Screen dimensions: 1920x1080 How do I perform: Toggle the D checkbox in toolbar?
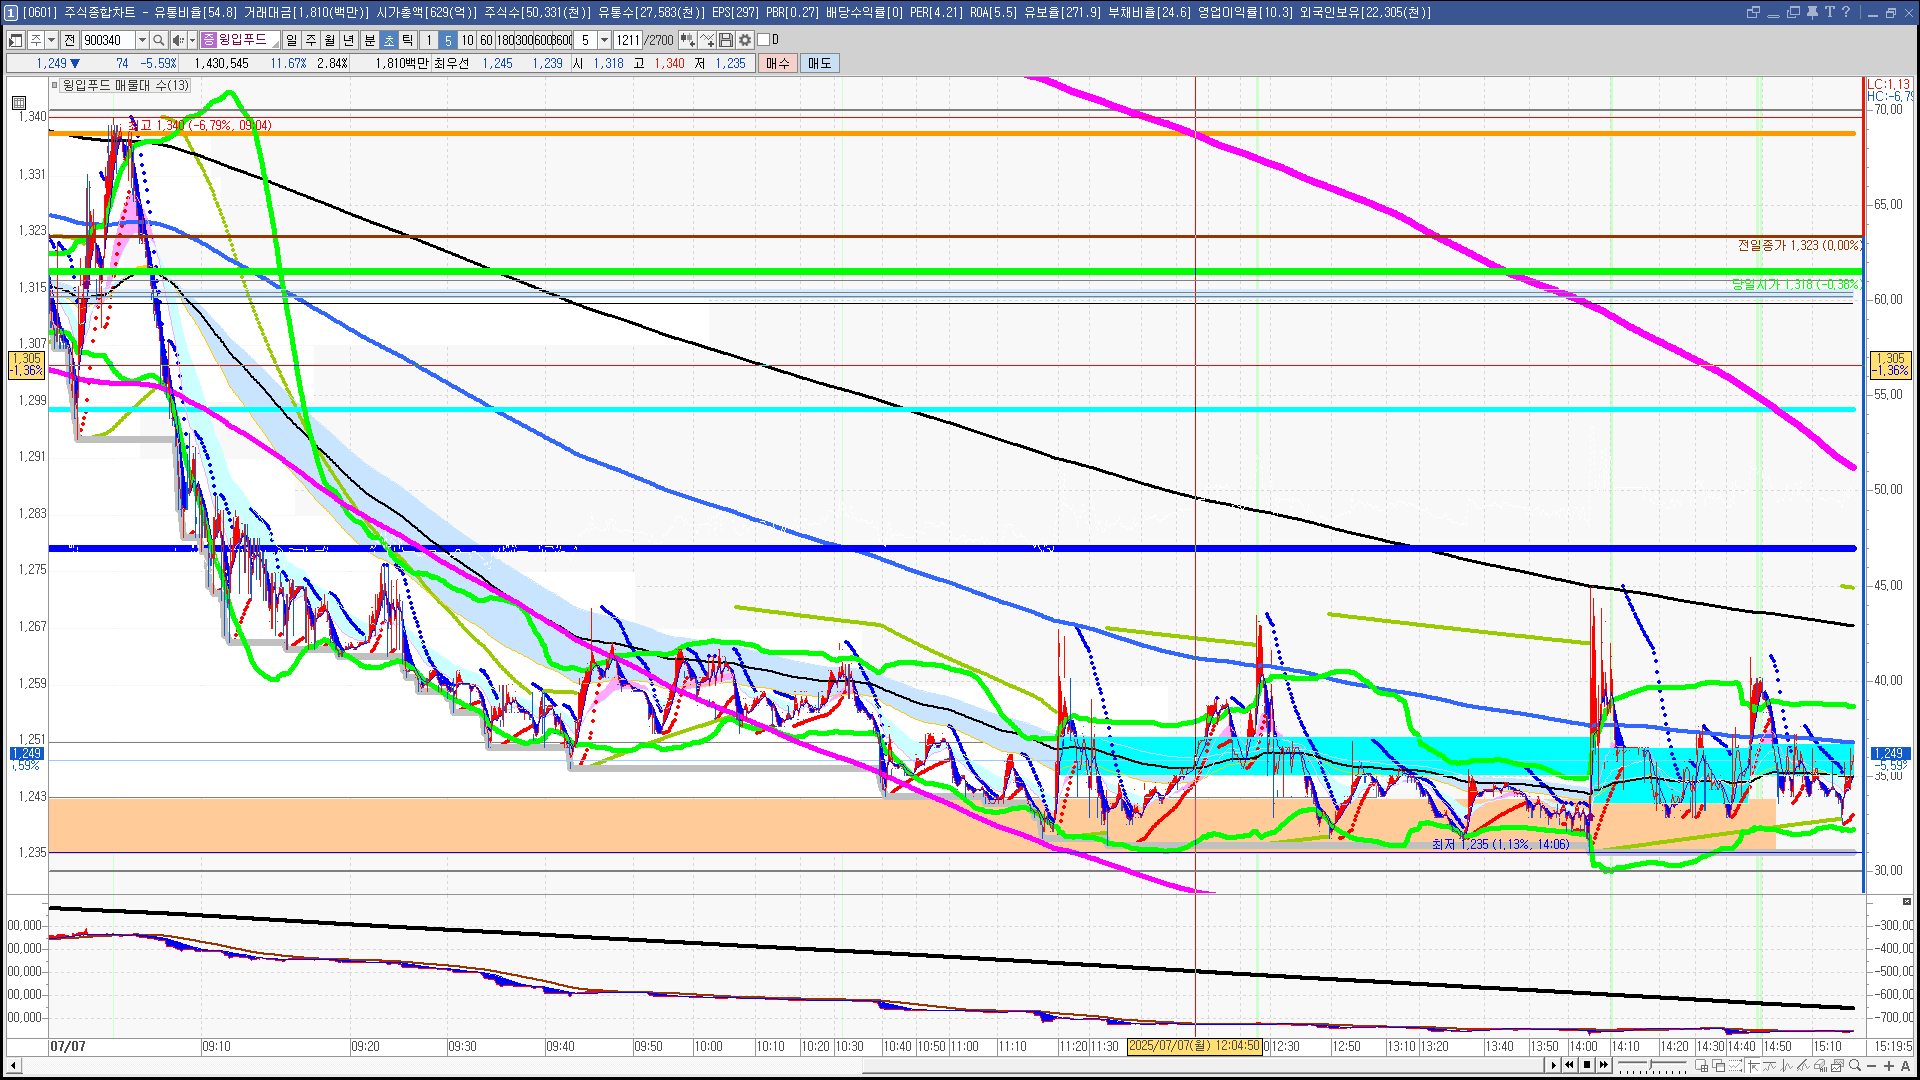764,40
